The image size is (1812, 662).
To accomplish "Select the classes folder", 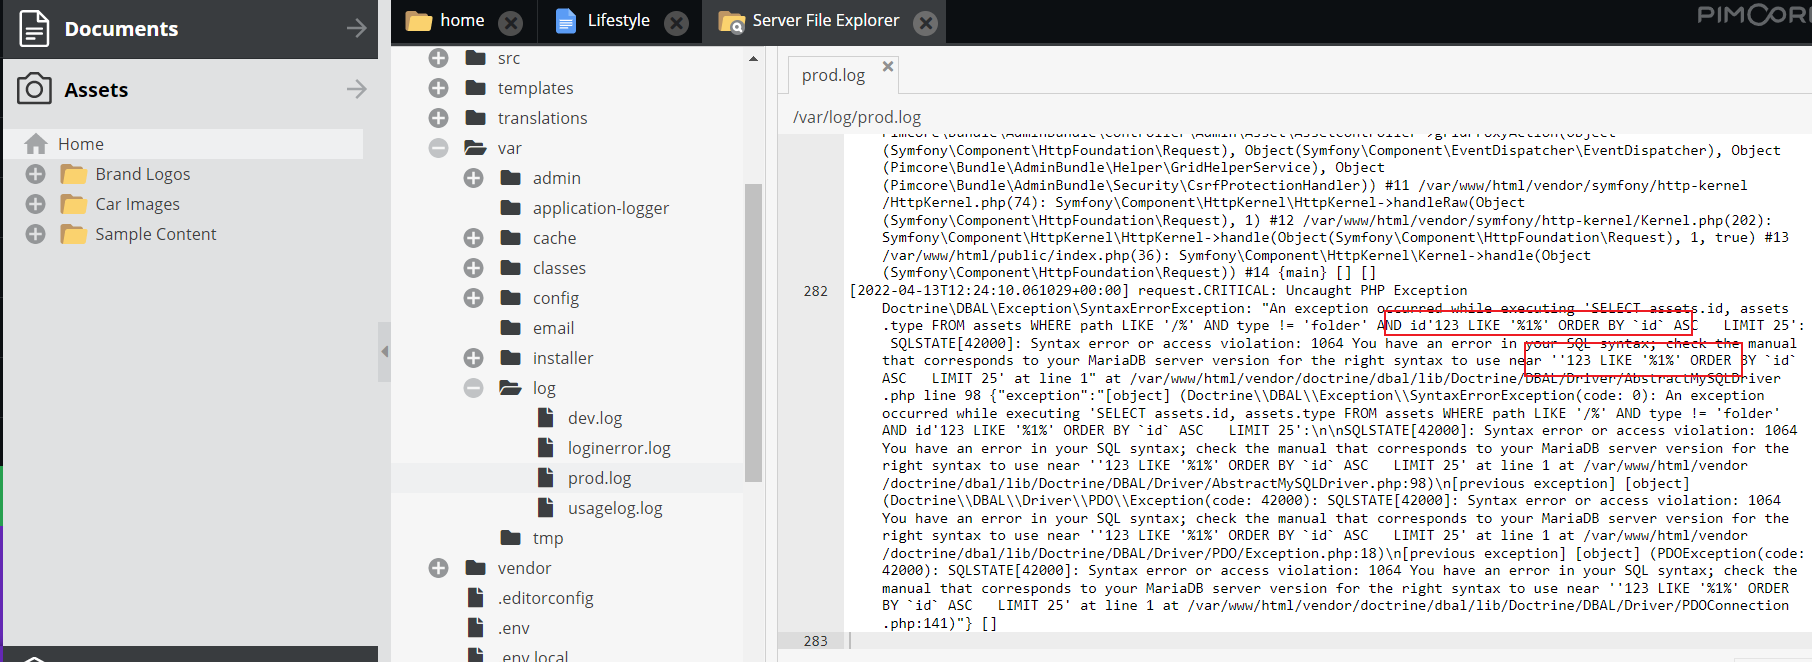I will 559,268.
